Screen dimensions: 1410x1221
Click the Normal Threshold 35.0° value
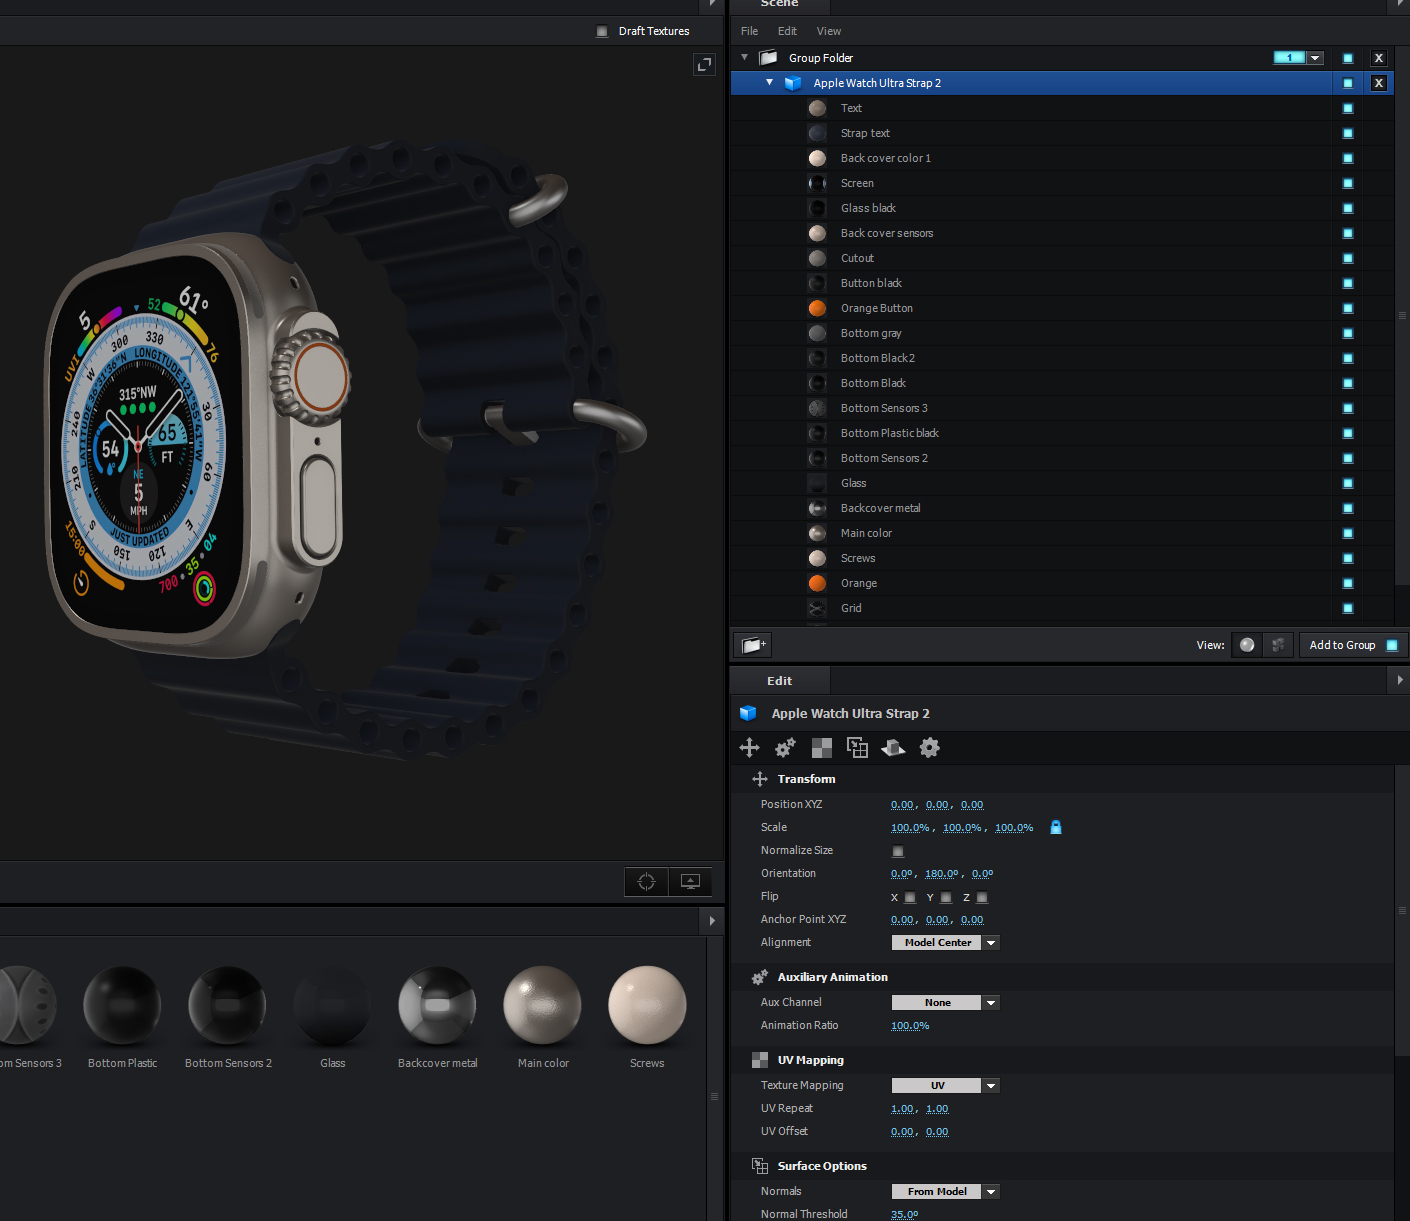click(904, 1214)
